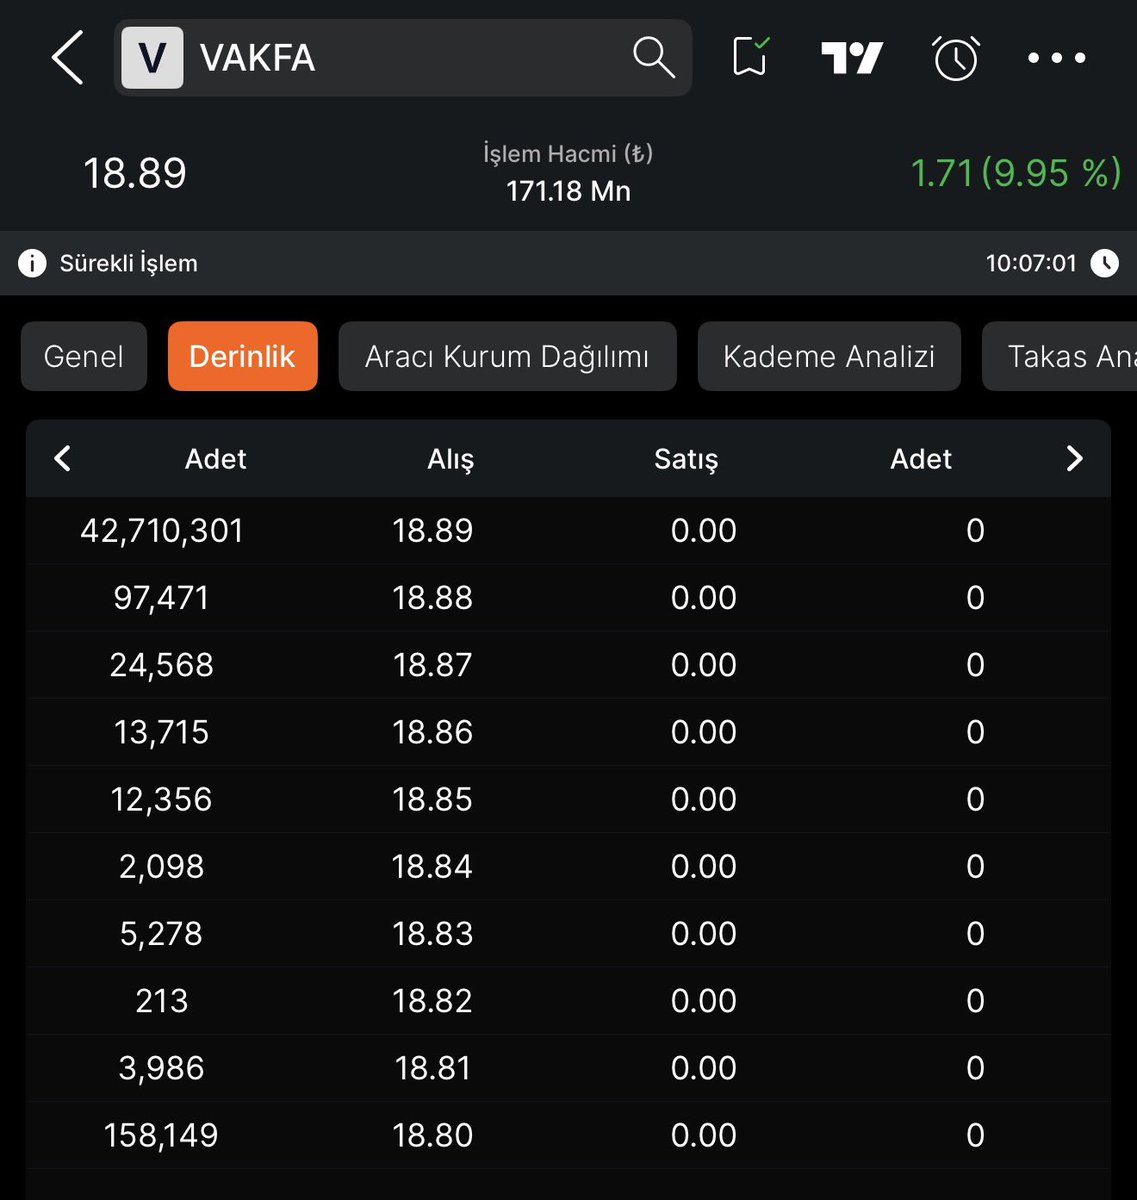This screenshot has height=1200, width=1137.
Task: Go back with the top-left arrow
Action: (x=67, y=57)
